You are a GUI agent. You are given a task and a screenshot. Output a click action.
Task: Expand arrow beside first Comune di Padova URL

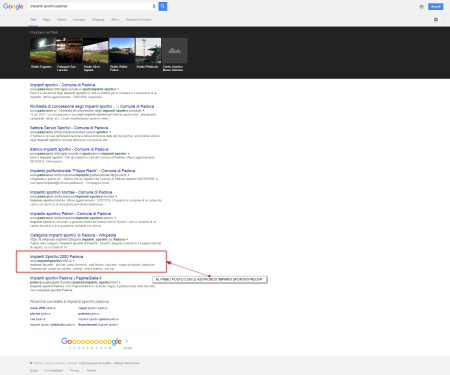coord(118,89)
